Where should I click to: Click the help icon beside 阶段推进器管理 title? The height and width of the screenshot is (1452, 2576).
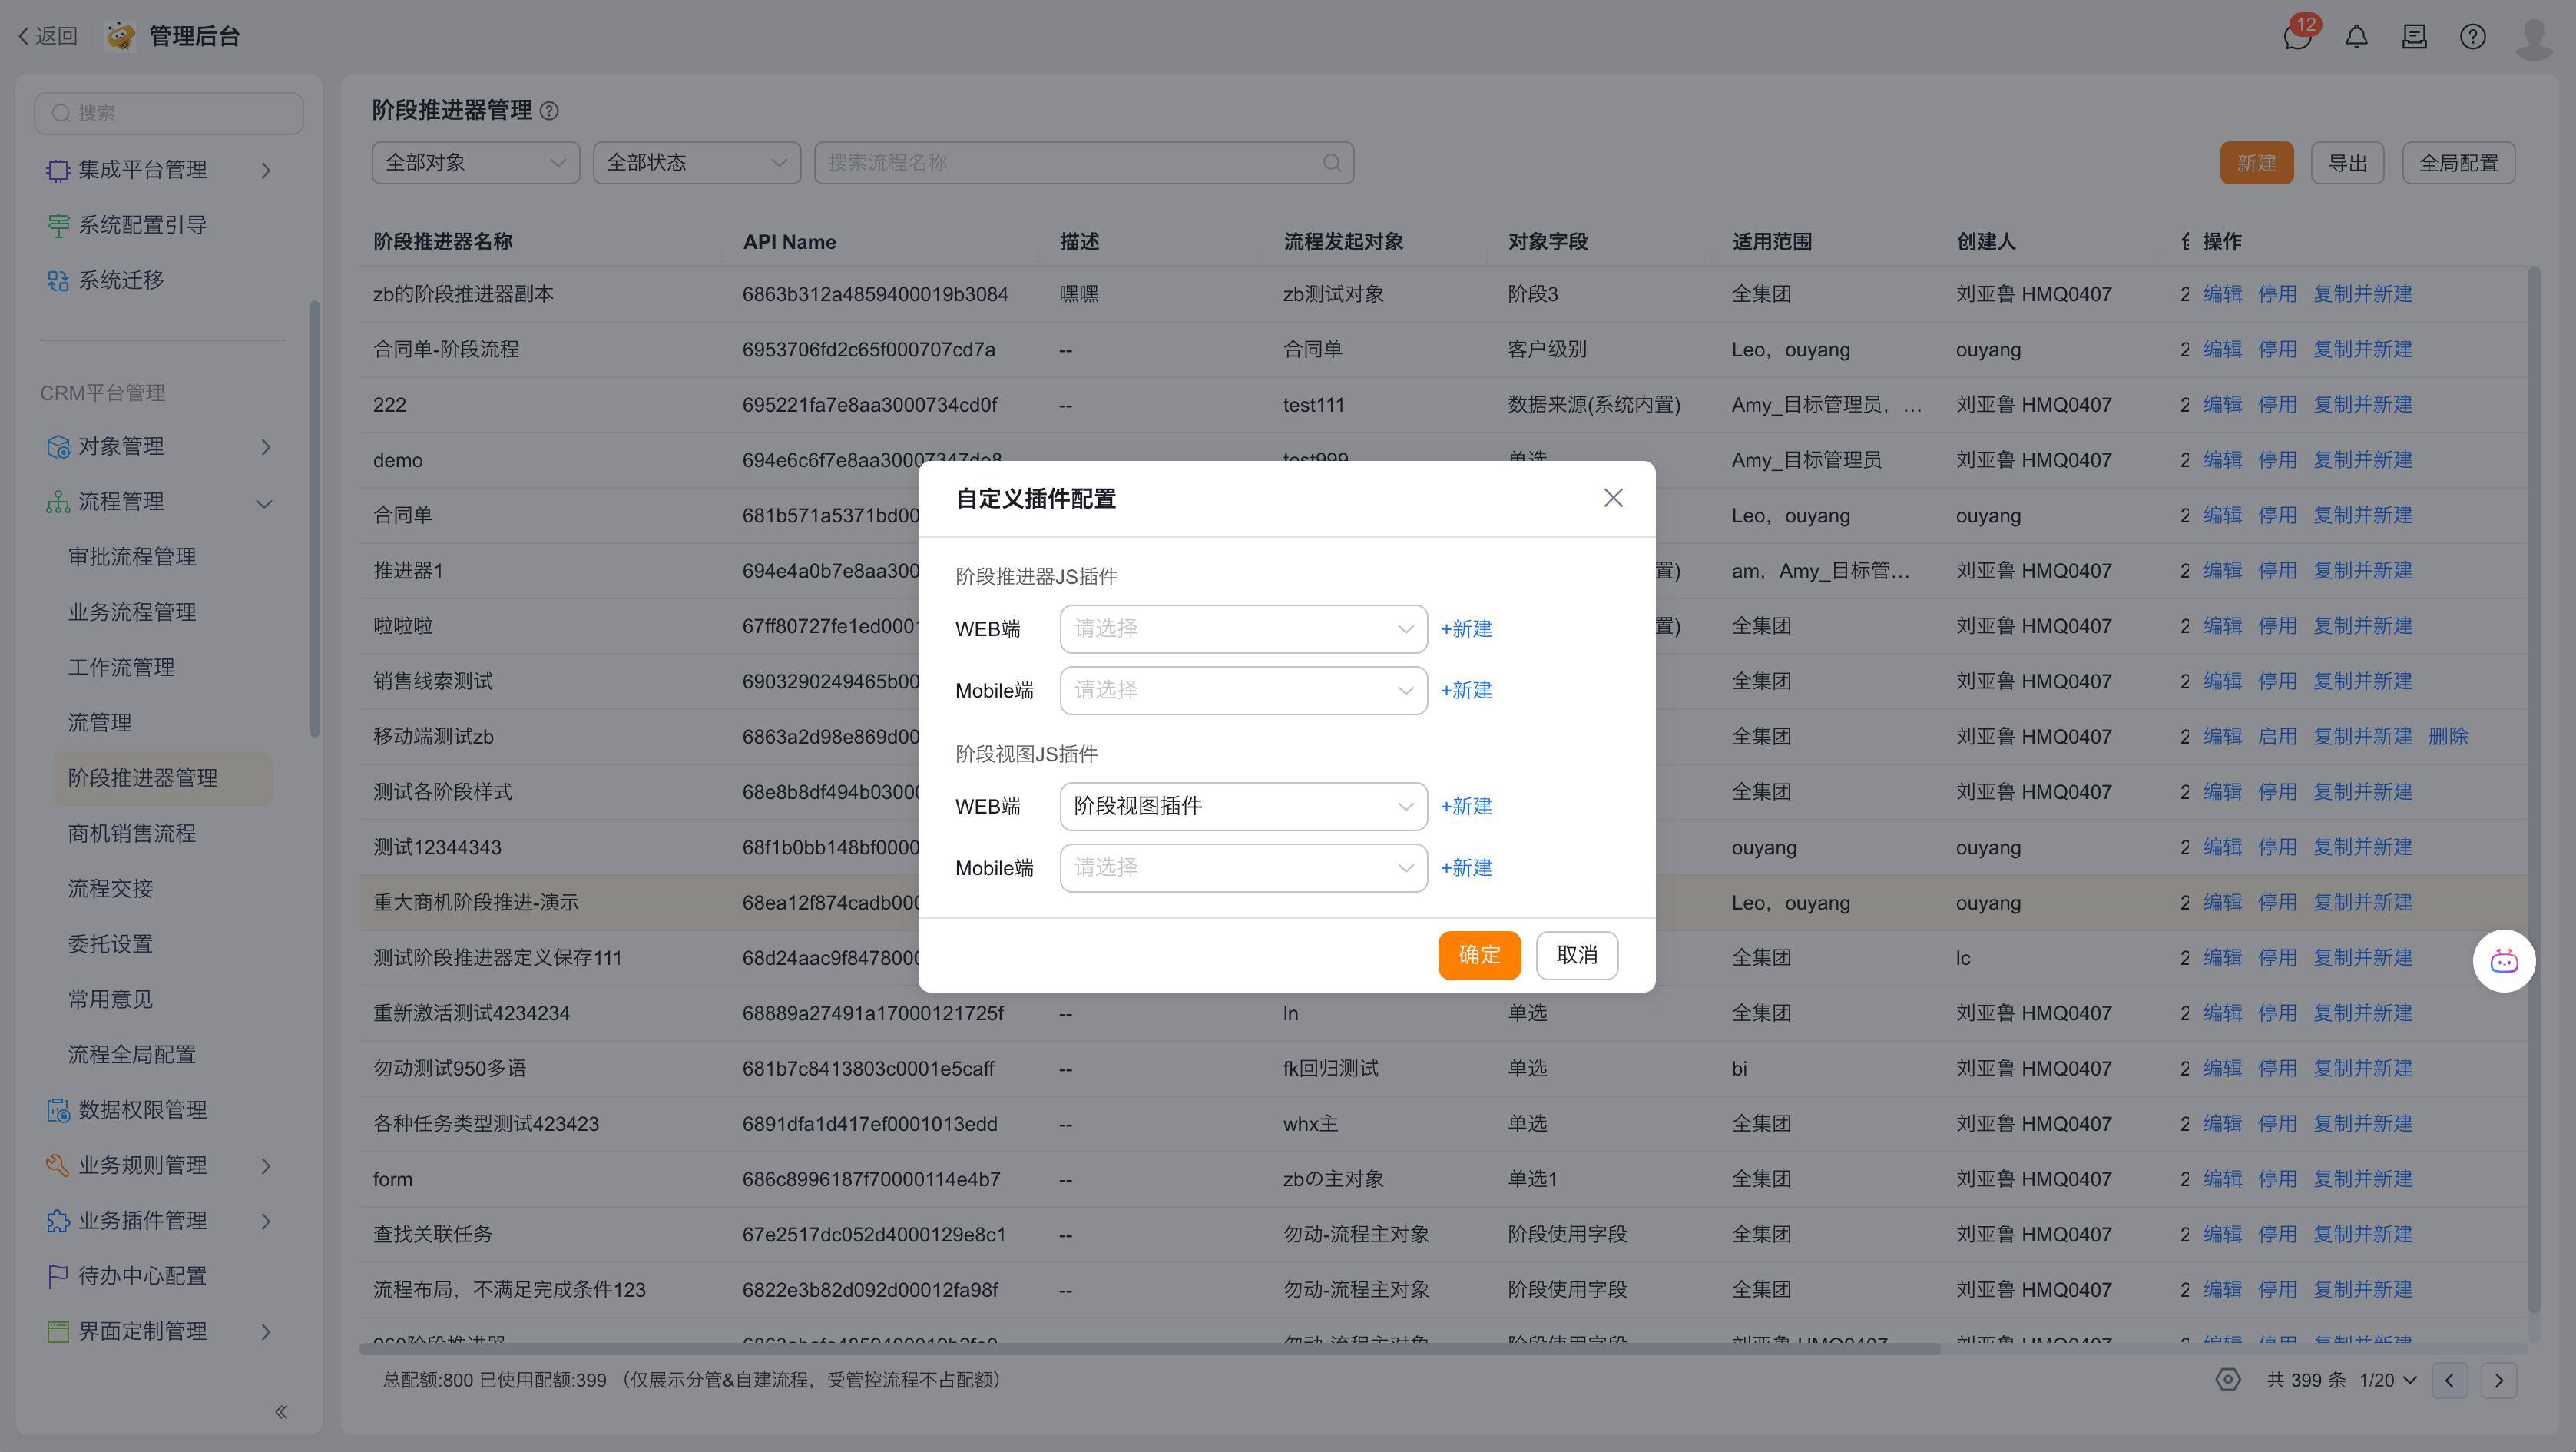(x=549, y=111)
